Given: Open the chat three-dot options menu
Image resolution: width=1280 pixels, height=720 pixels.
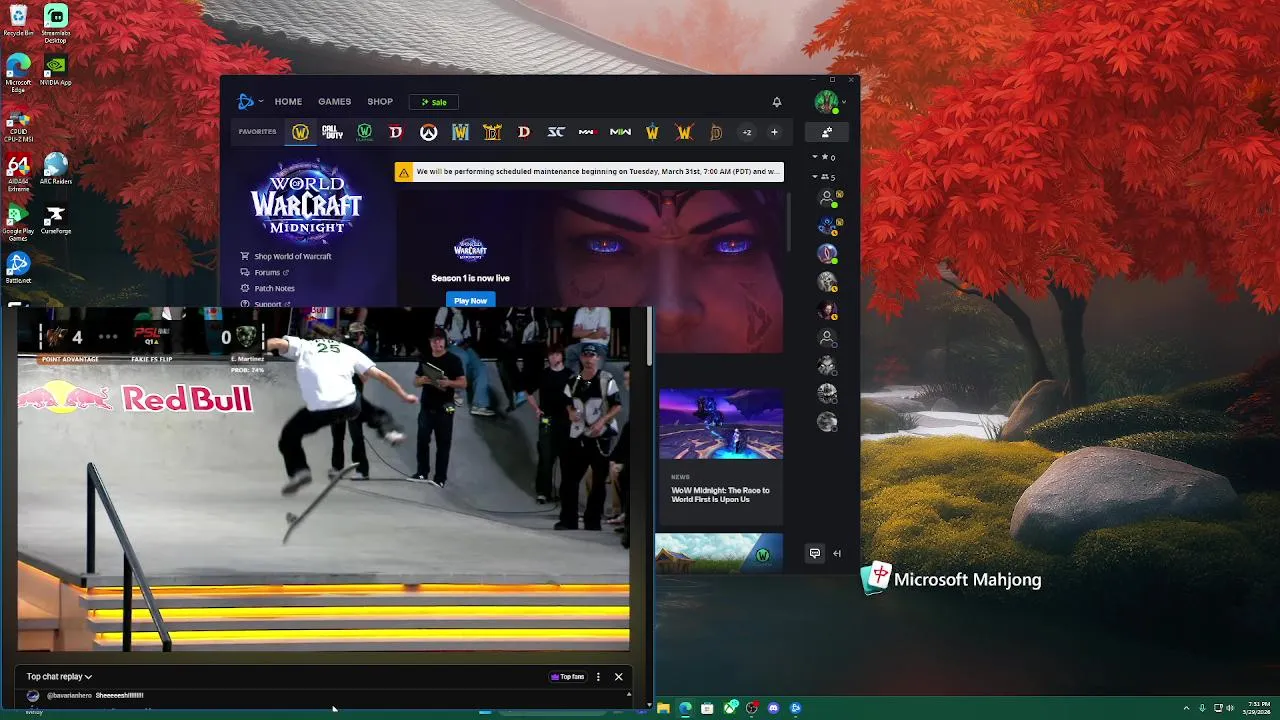Looking at the screenshot, I should tap(598, 677).
